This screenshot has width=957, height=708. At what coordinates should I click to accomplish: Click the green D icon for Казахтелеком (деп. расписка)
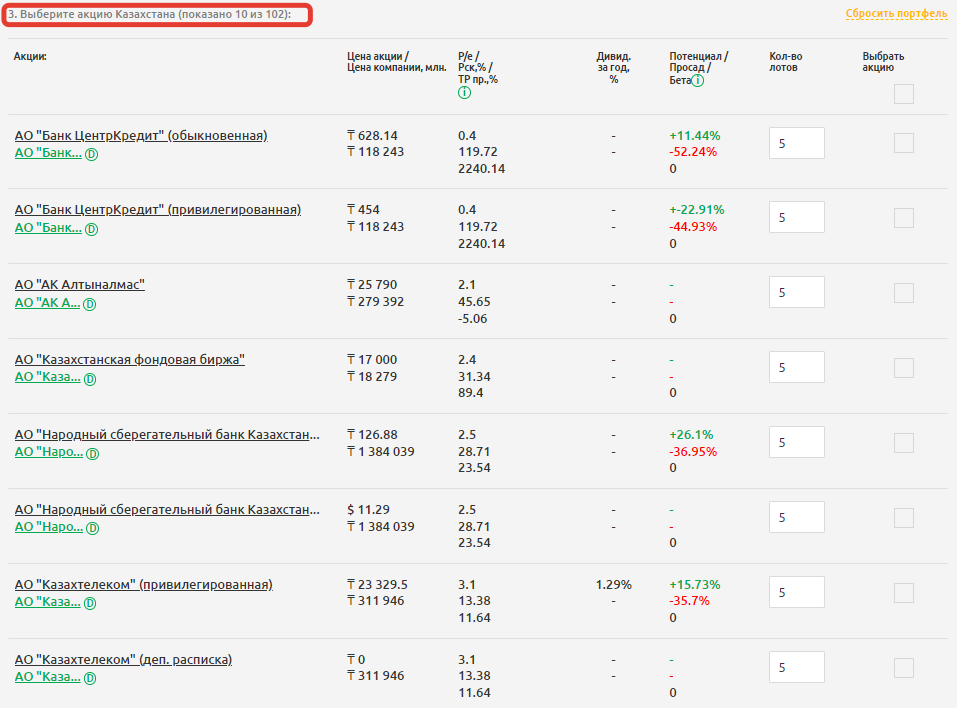point(90,678)
